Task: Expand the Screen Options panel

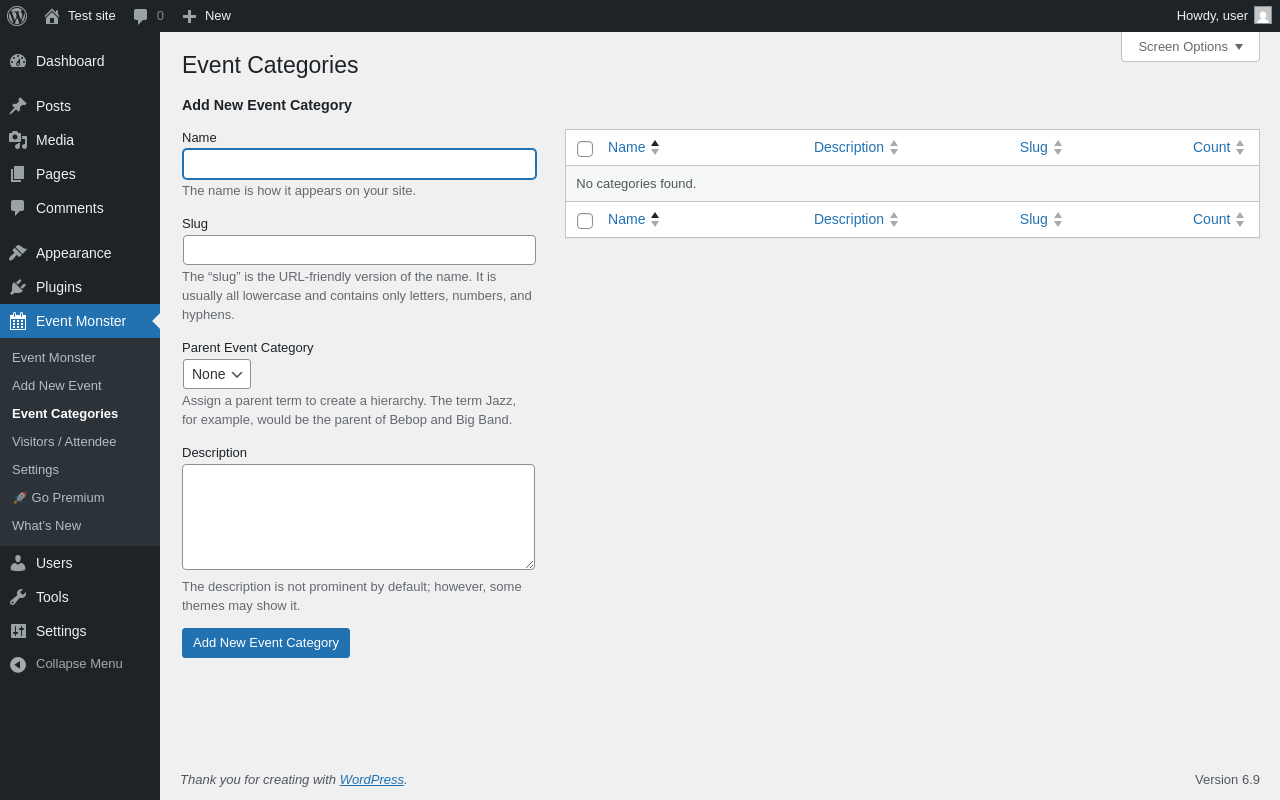Action: [x=1190, y=46]
